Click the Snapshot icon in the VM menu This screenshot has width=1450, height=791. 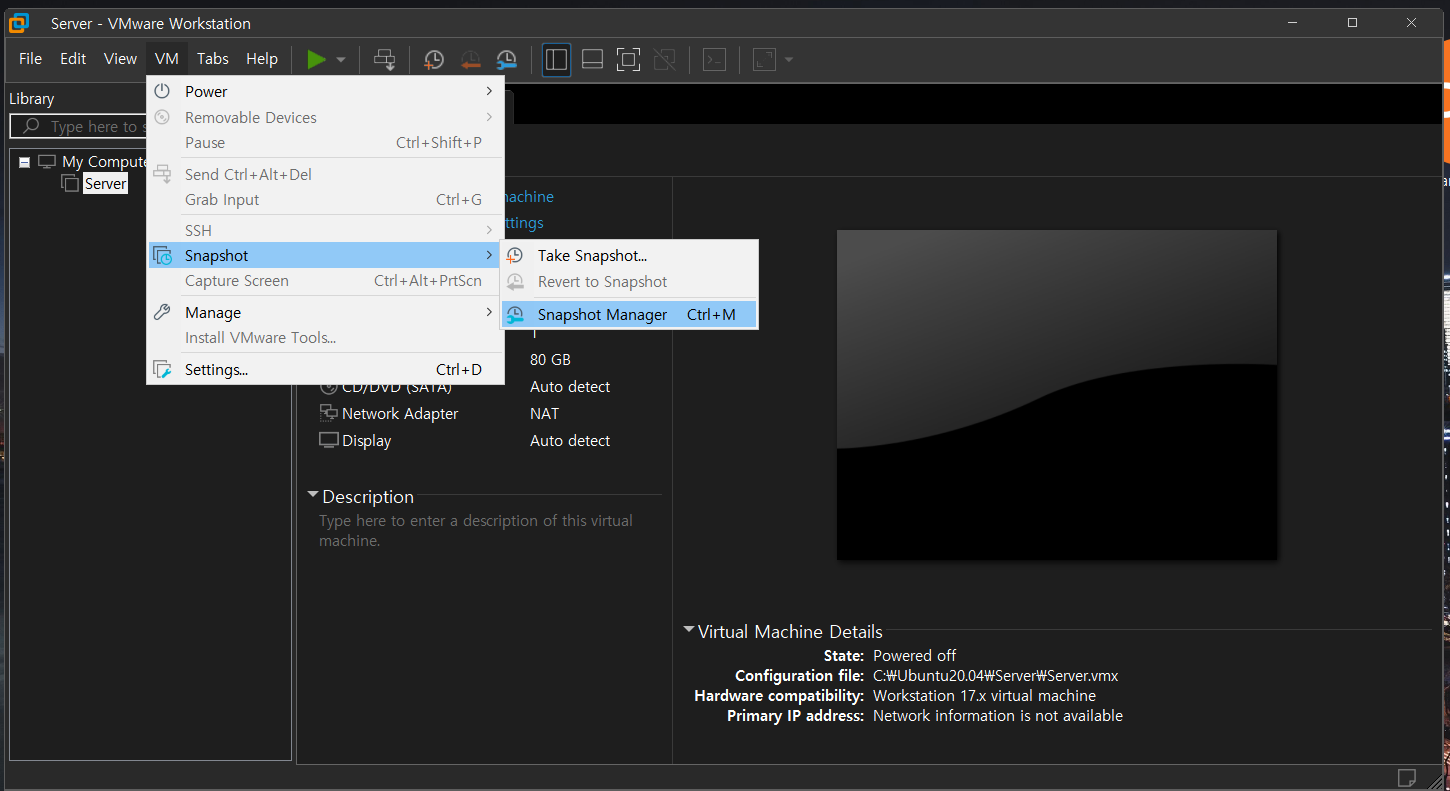tap(162, 256)
